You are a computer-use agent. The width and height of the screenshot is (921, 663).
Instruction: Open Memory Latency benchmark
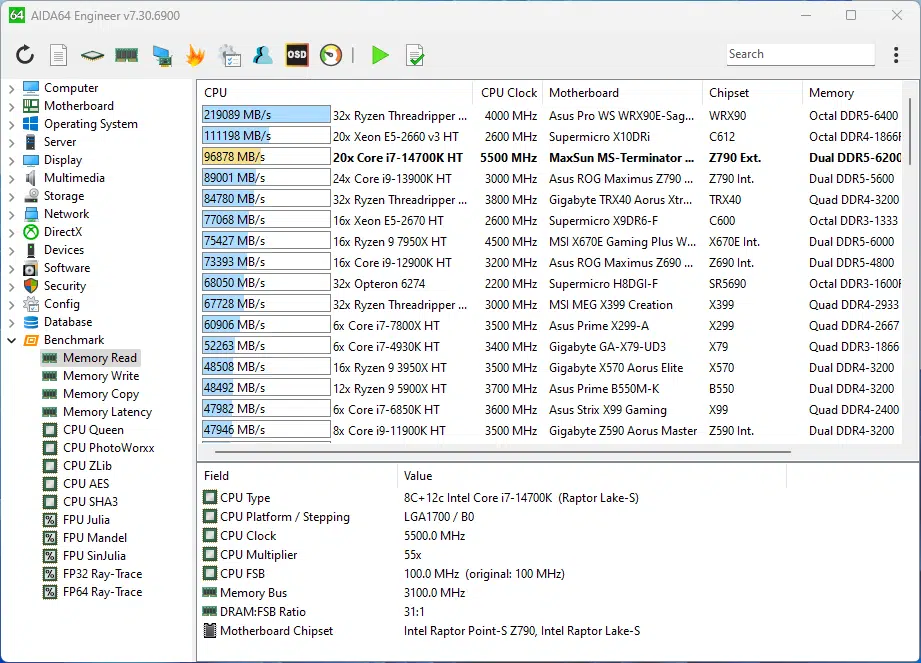tap(107, 412)
